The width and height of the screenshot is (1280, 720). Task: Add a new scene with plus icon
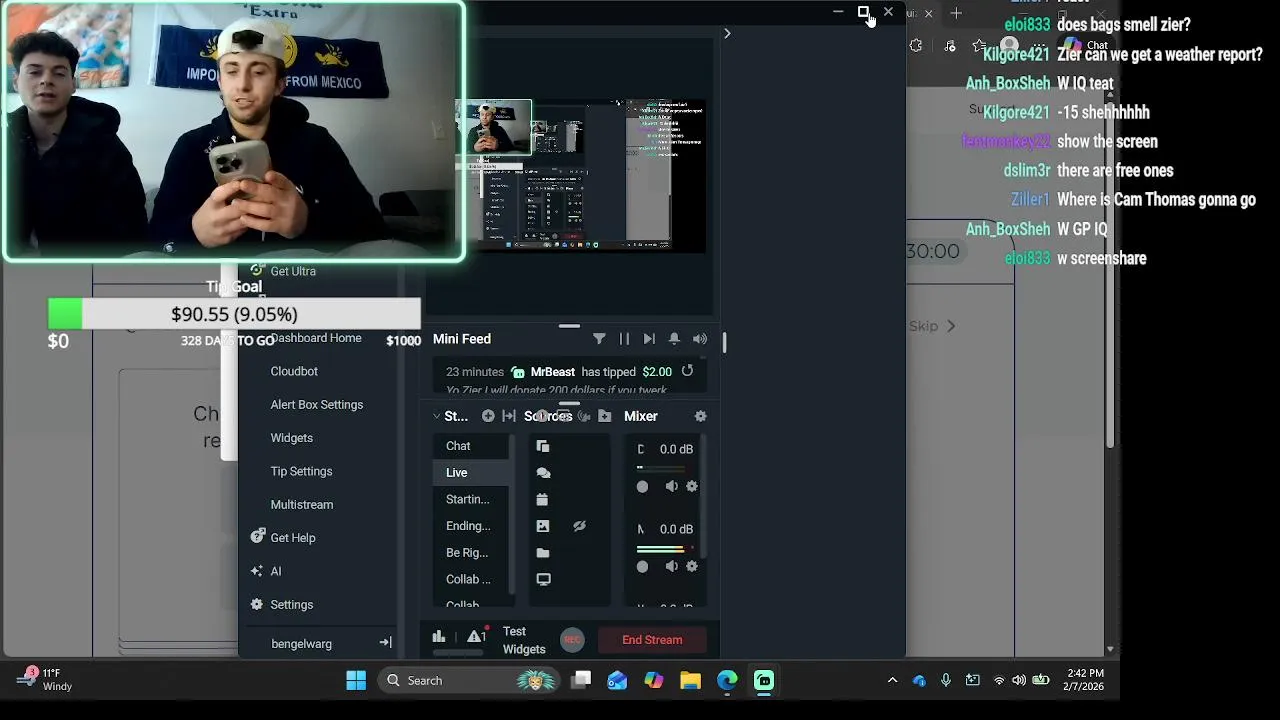(x=488, y=416)
